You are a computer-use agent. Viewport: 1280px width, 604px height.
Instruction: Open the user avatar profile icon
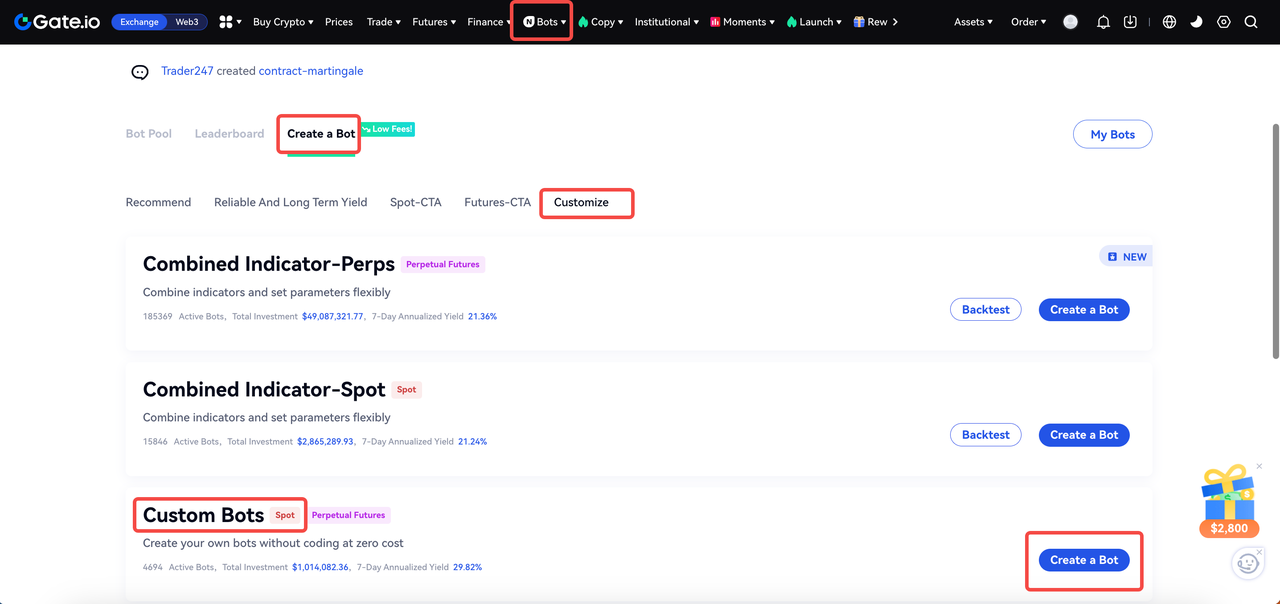click(1071, 22)
